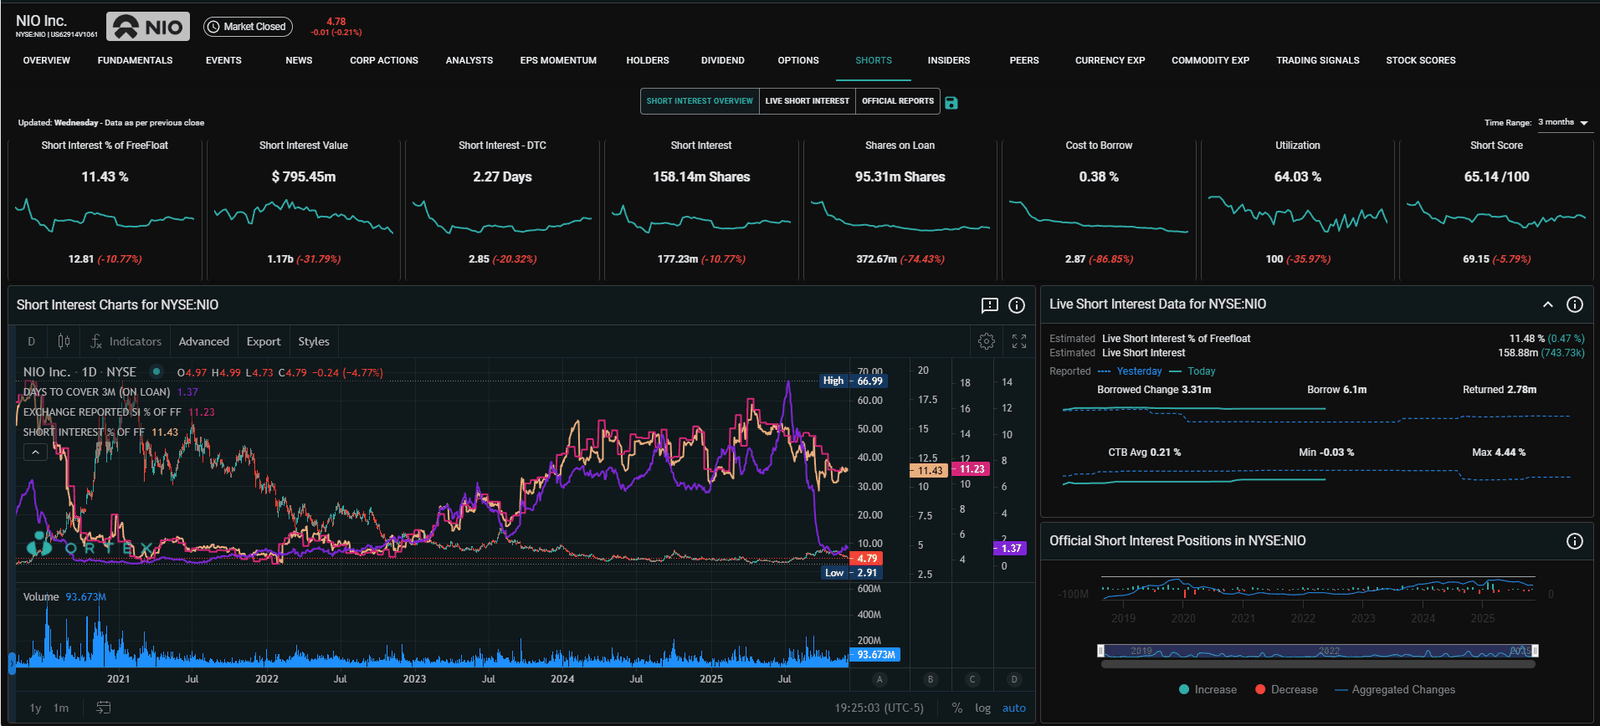Open info for Official Short Interest Positions

[1574, 541]
